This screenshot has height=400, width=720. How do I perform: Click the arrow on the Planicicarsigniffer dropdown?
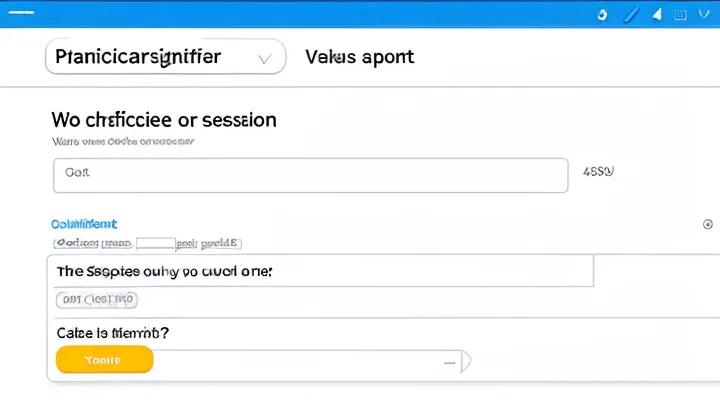click(x=265, y=58)
